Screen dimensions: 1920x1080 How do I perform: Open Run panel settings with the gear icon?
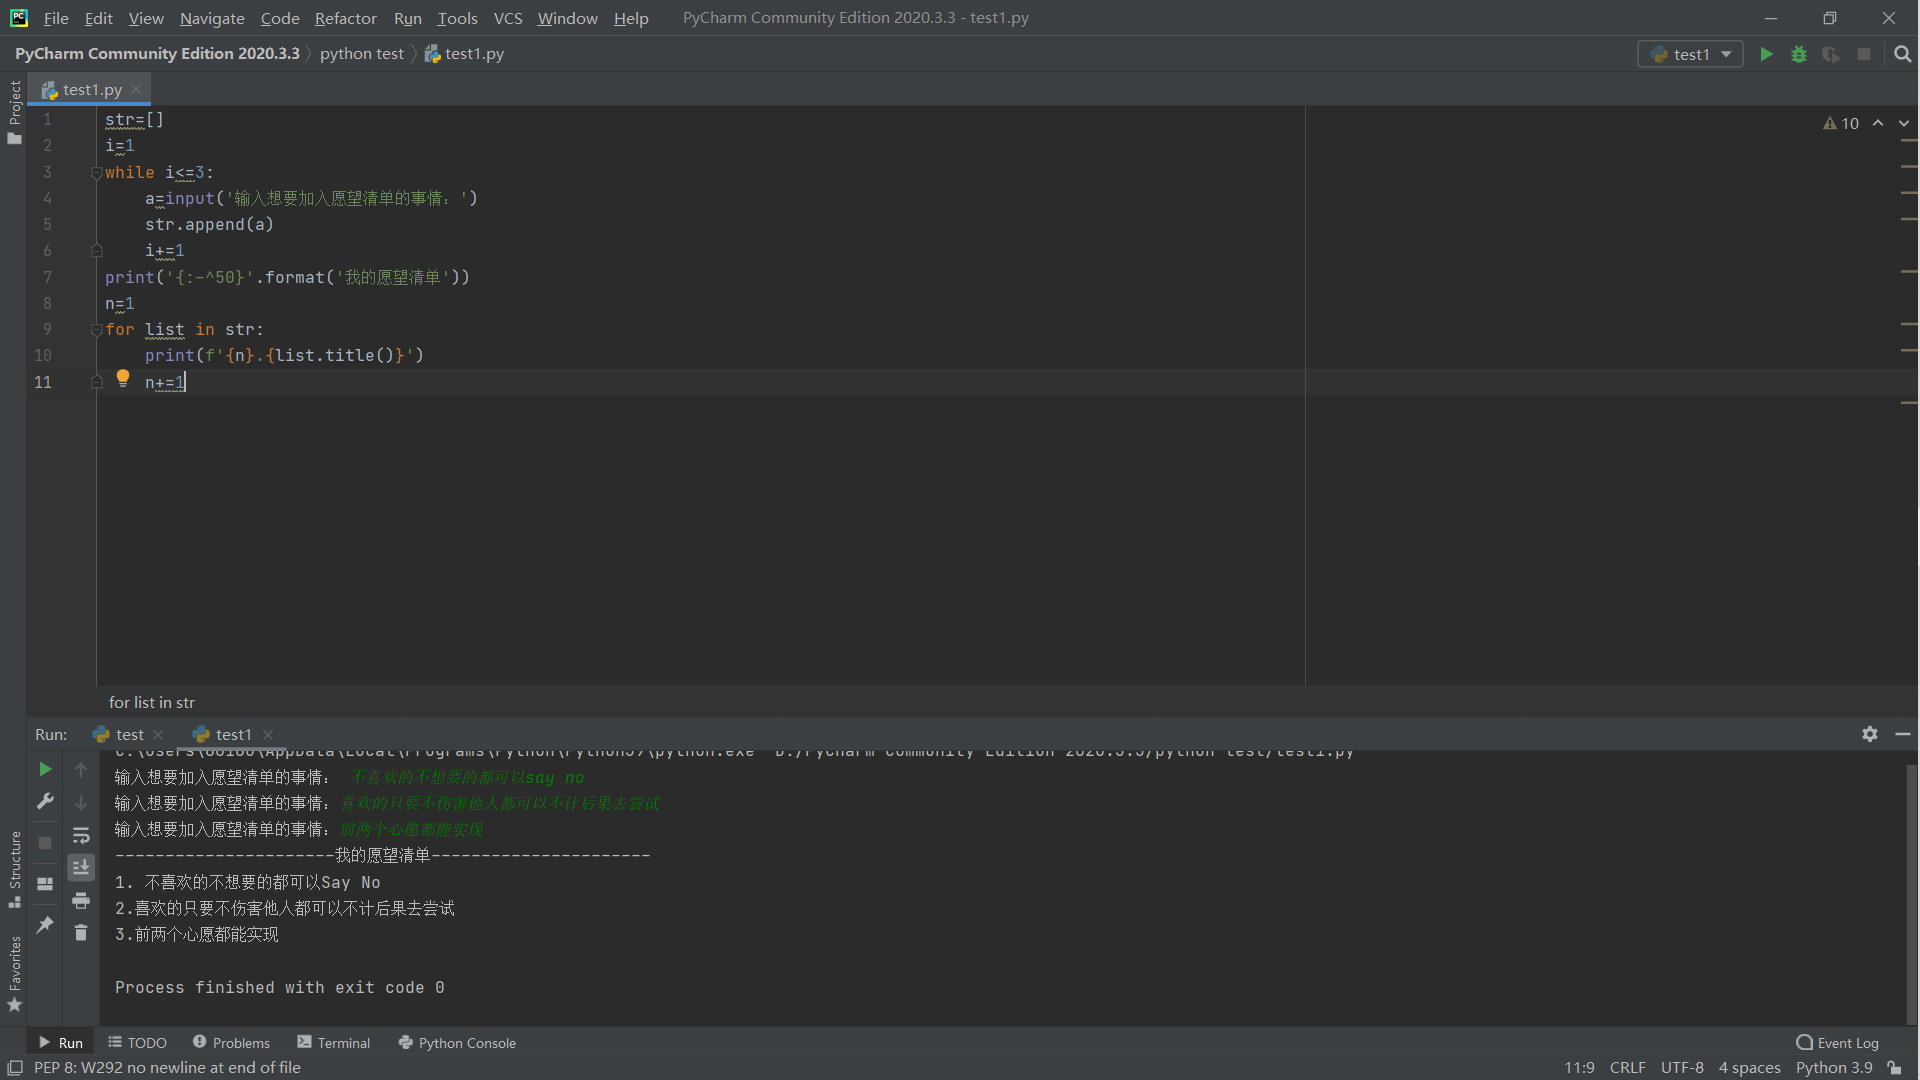click(1869, 734)
